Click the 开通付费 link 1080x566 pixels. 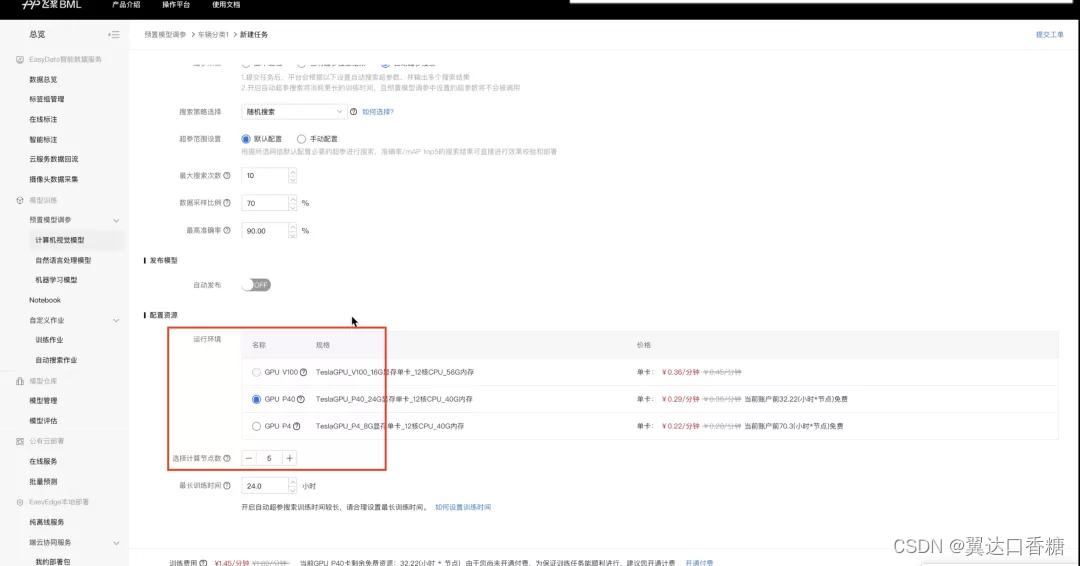coord(699,563)
